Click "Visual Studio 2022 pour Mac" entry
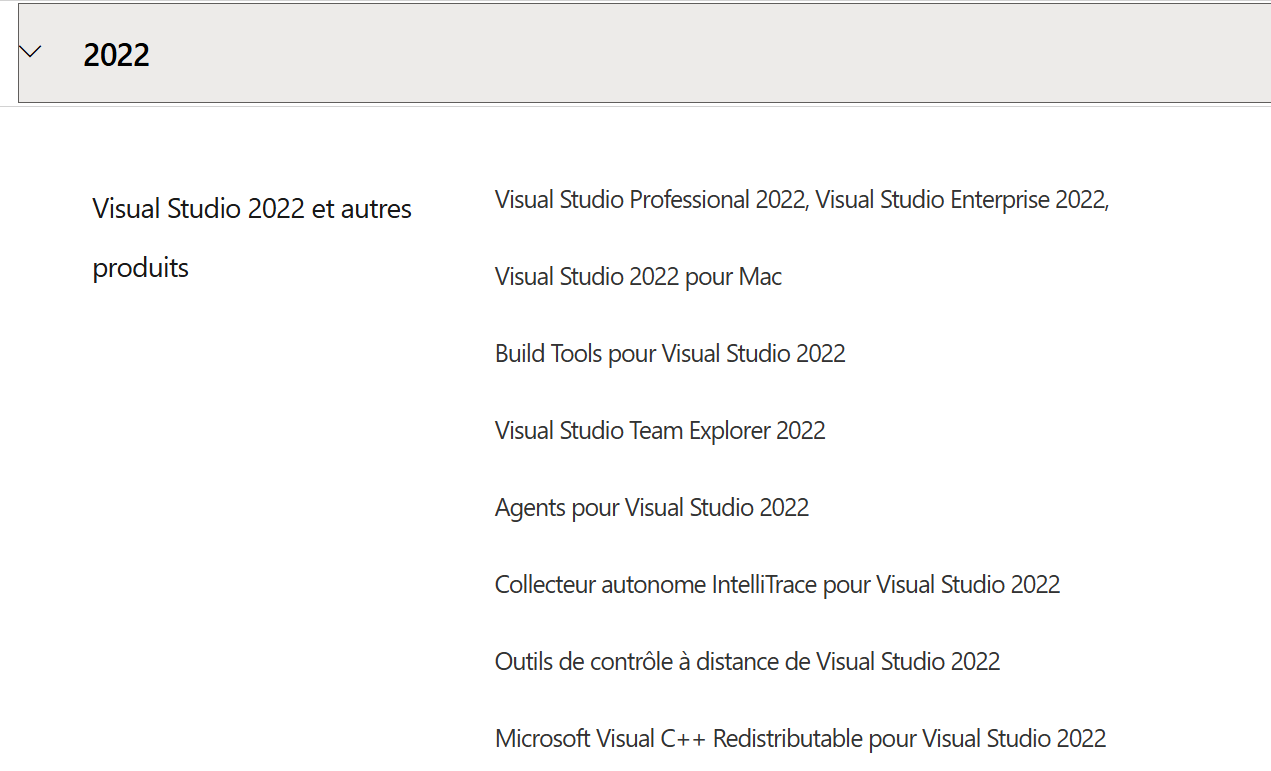 (638, 277)
